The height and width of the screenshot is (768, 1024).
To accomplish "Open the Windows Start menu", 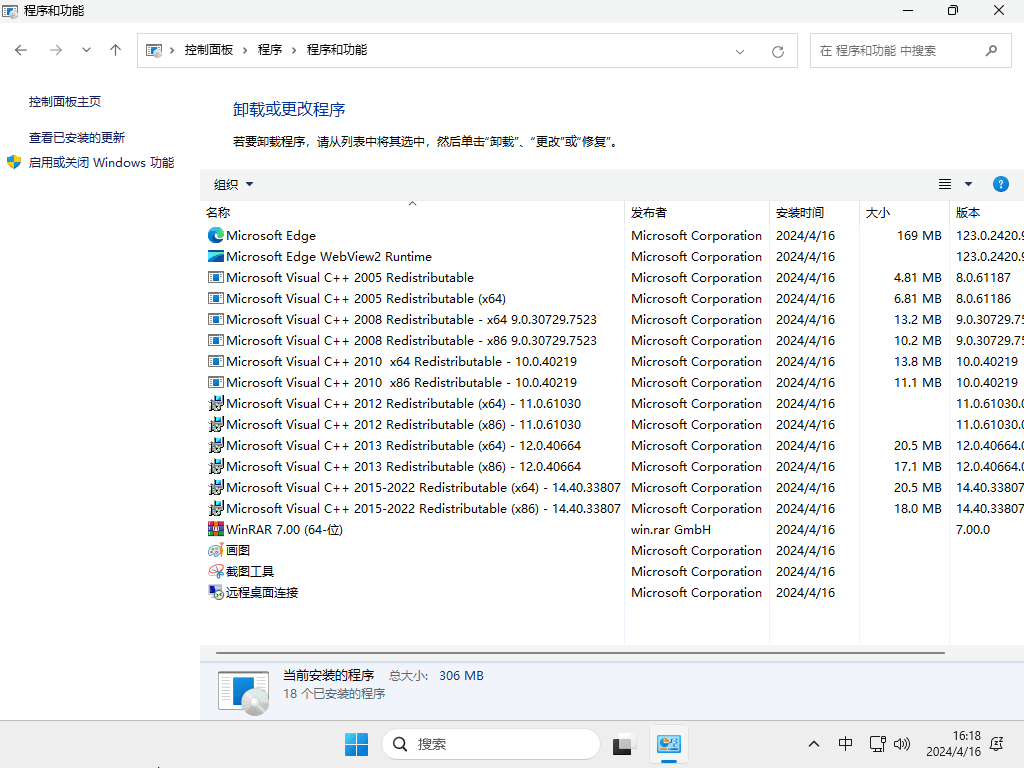I will (357, 744).
